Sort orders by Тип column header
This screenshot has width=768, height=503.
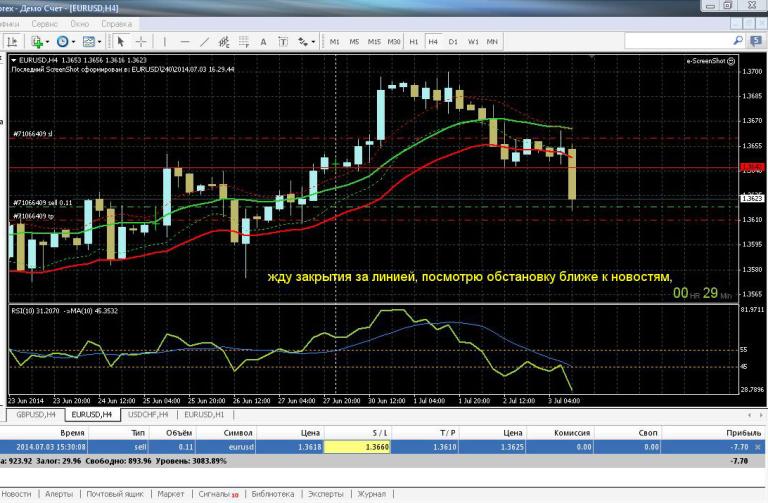pos(138,433)
